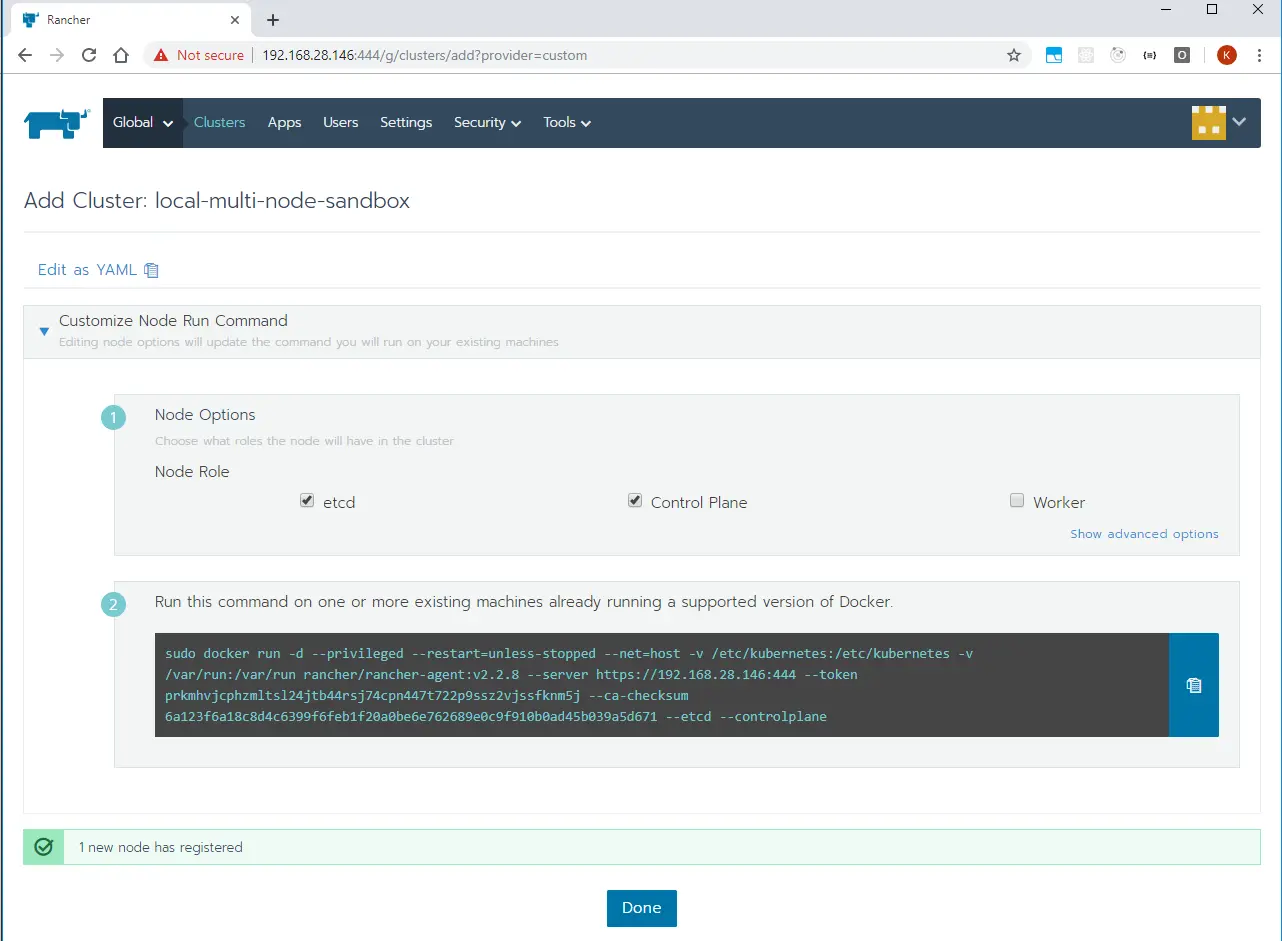Screen dimensions: 1282x941
Task: Close the Rancher browser tab
Action: tap(235, 20)
